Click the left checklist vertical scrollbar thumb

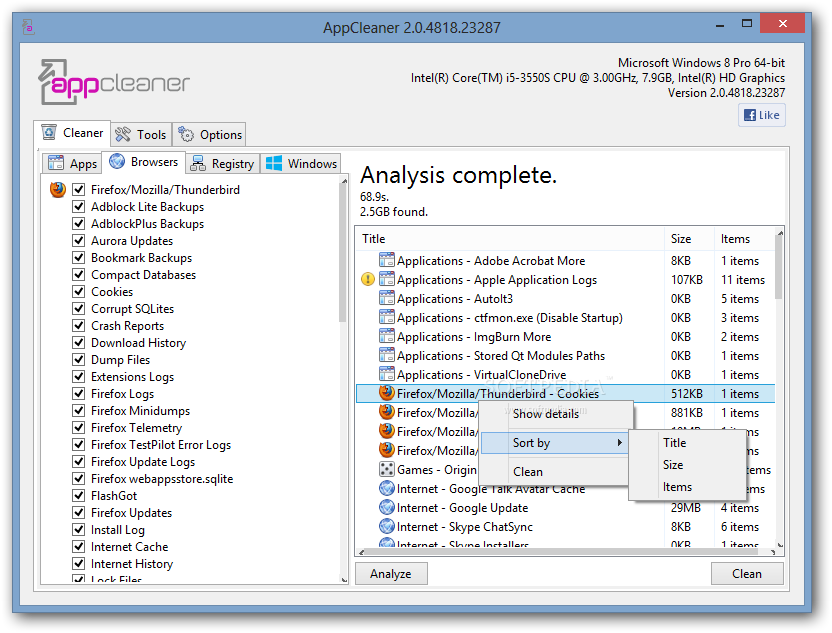[343, 254]
